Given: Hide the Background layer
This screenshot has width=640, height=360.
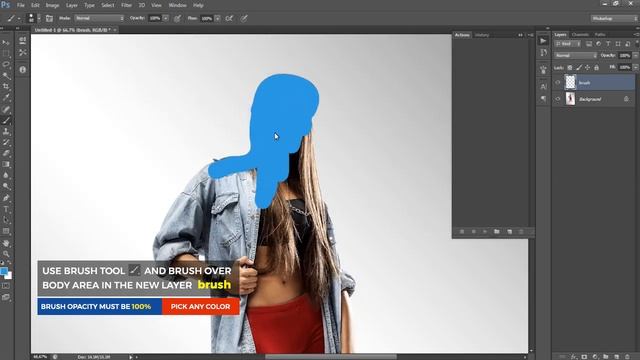Looking at the screenshot, I should [x=558, y=99].
